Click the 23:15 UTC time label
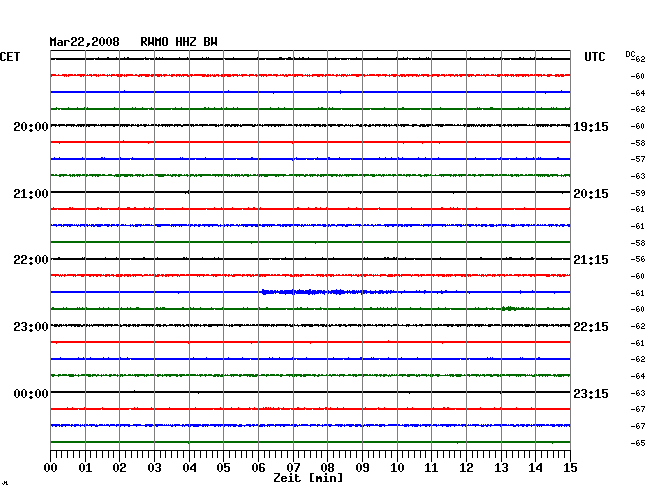The image size is (650, 494). [591, 393]
